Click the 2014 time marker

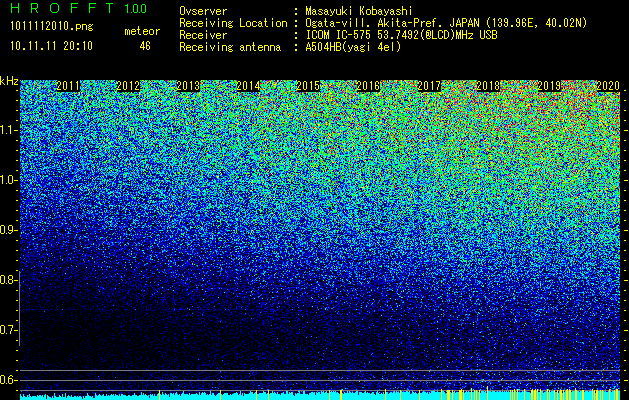[x=248, y=86]
